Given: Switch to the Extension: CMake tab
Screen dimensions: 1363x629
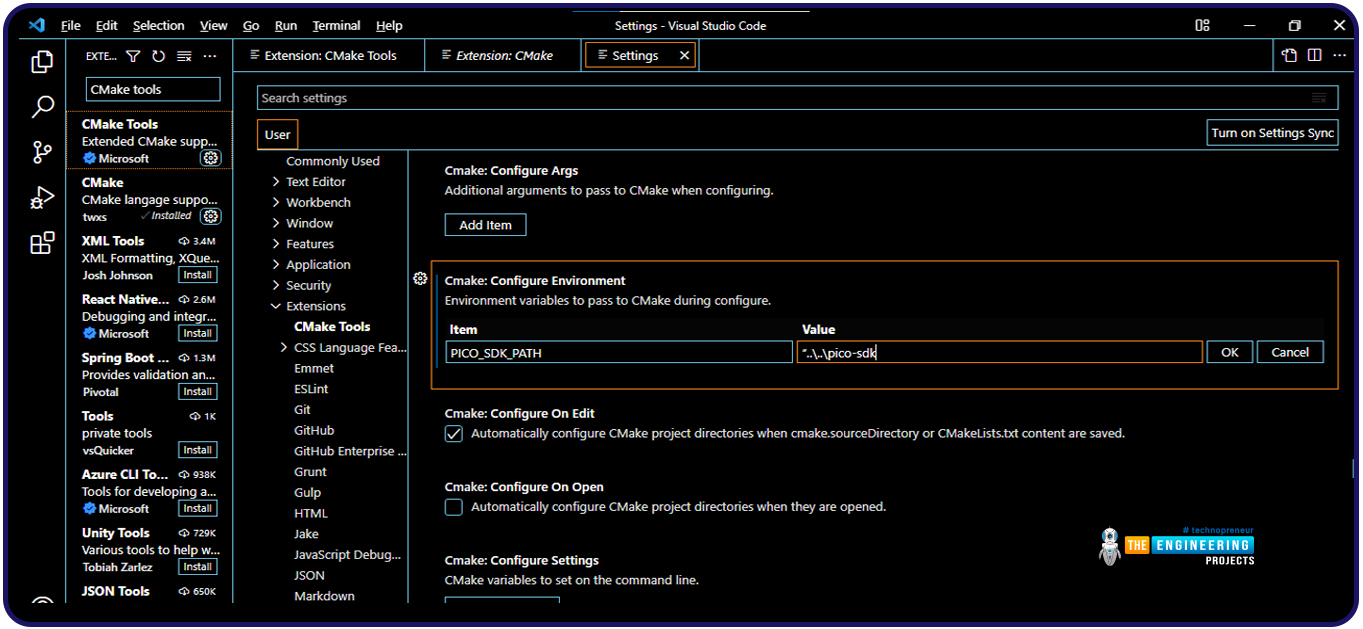Looking at the screenshot, I should (503, 56).
